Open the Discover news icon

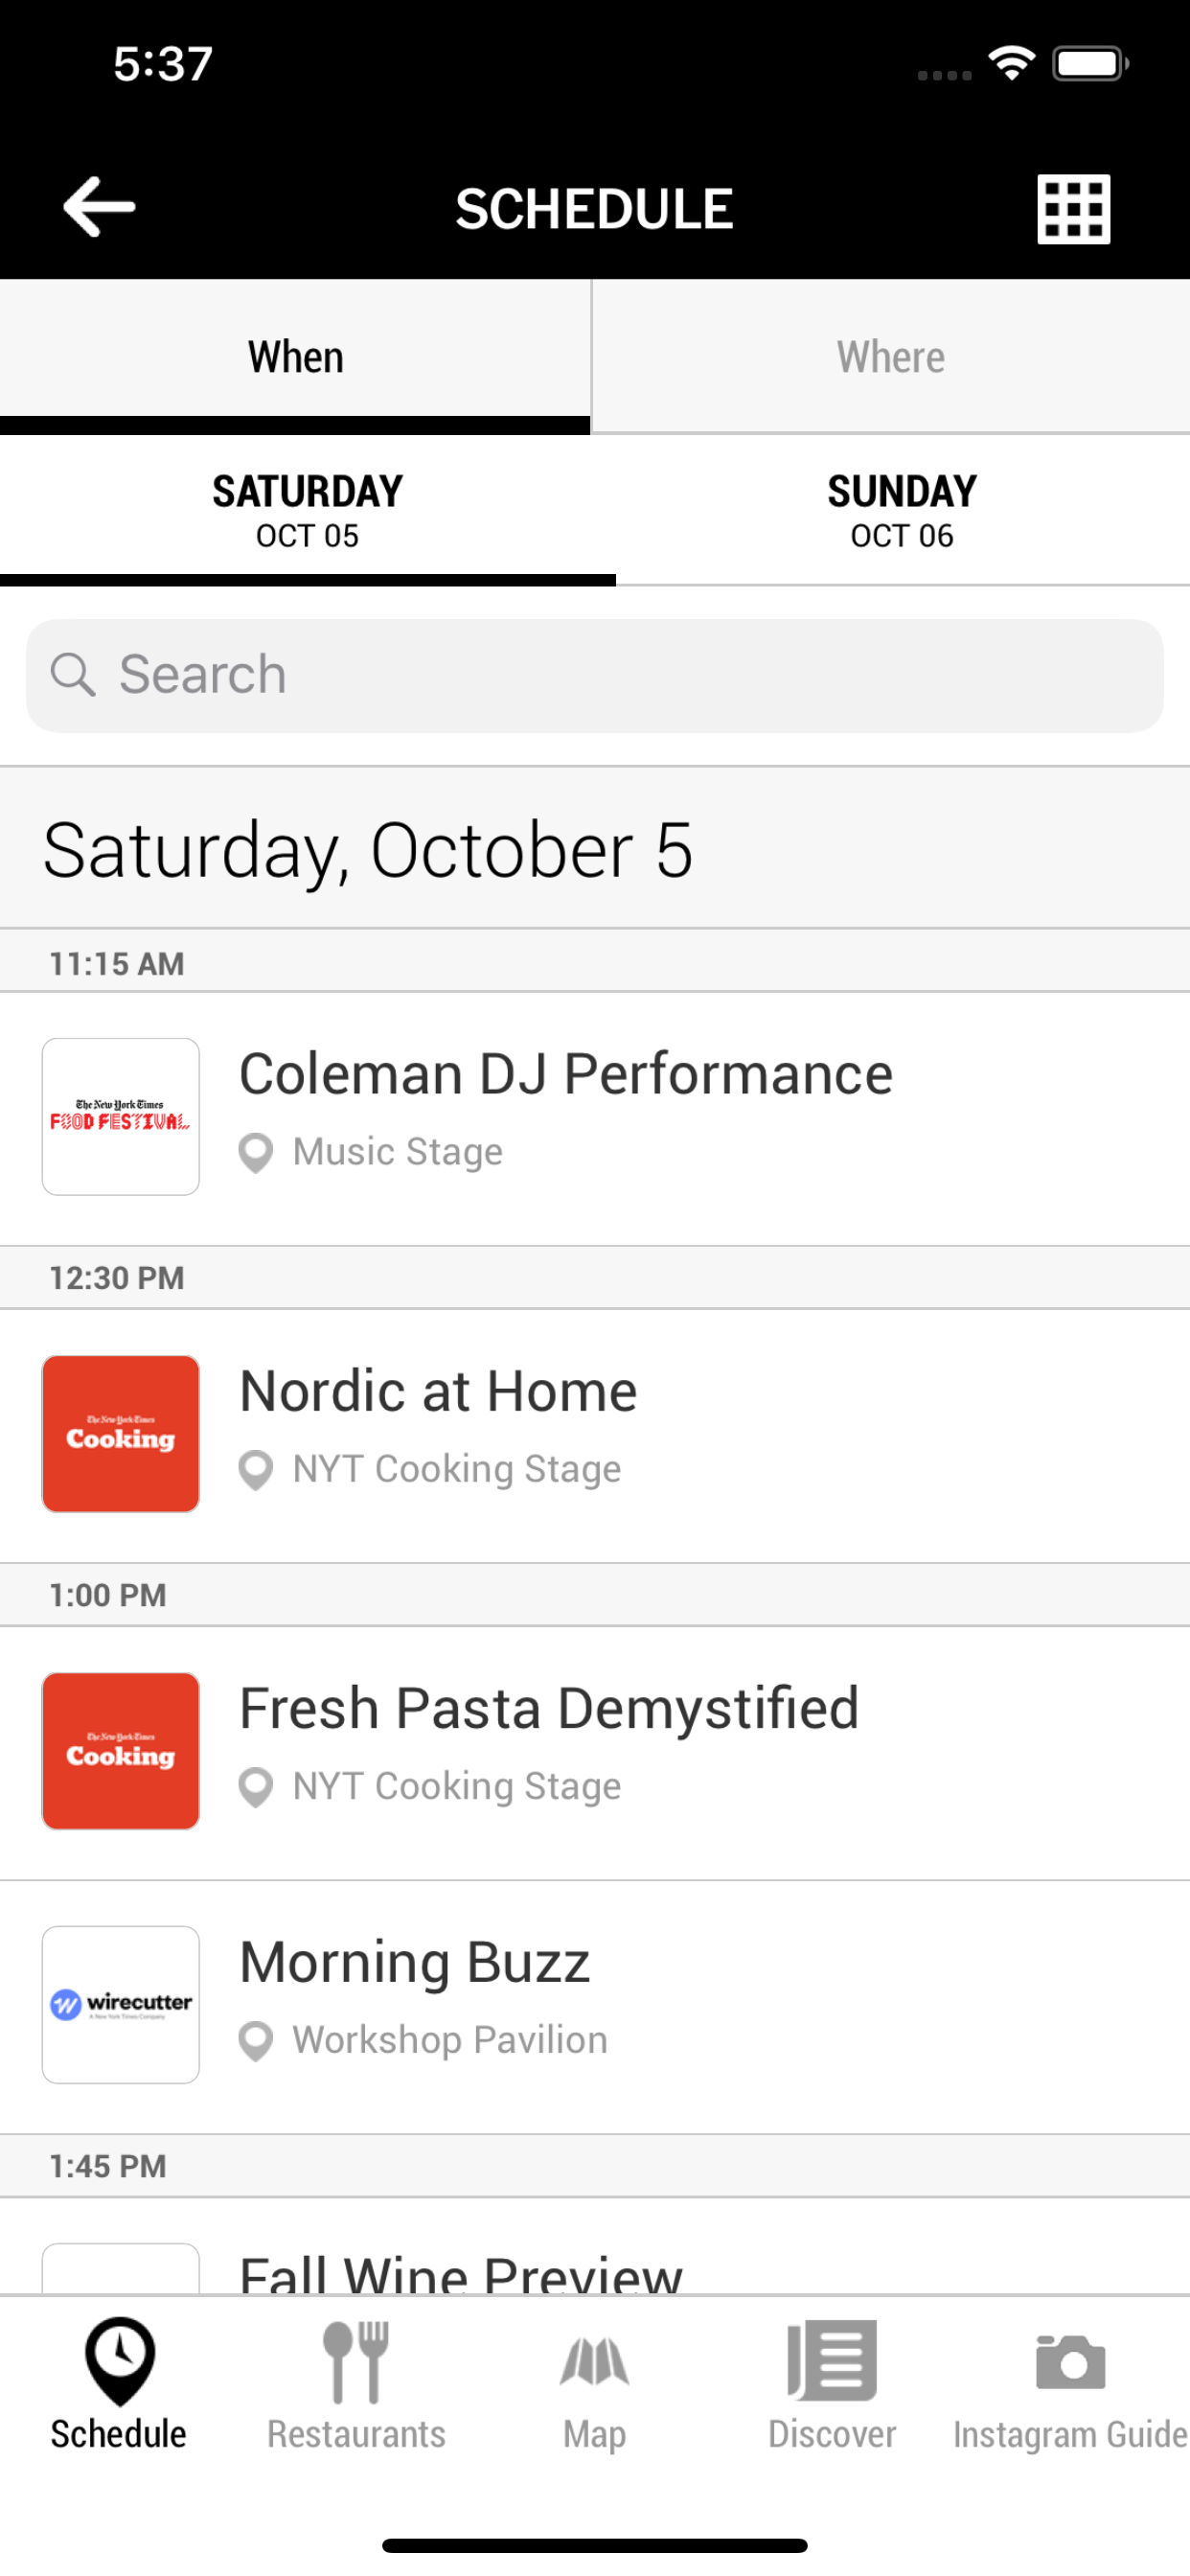coord(832,2362)
